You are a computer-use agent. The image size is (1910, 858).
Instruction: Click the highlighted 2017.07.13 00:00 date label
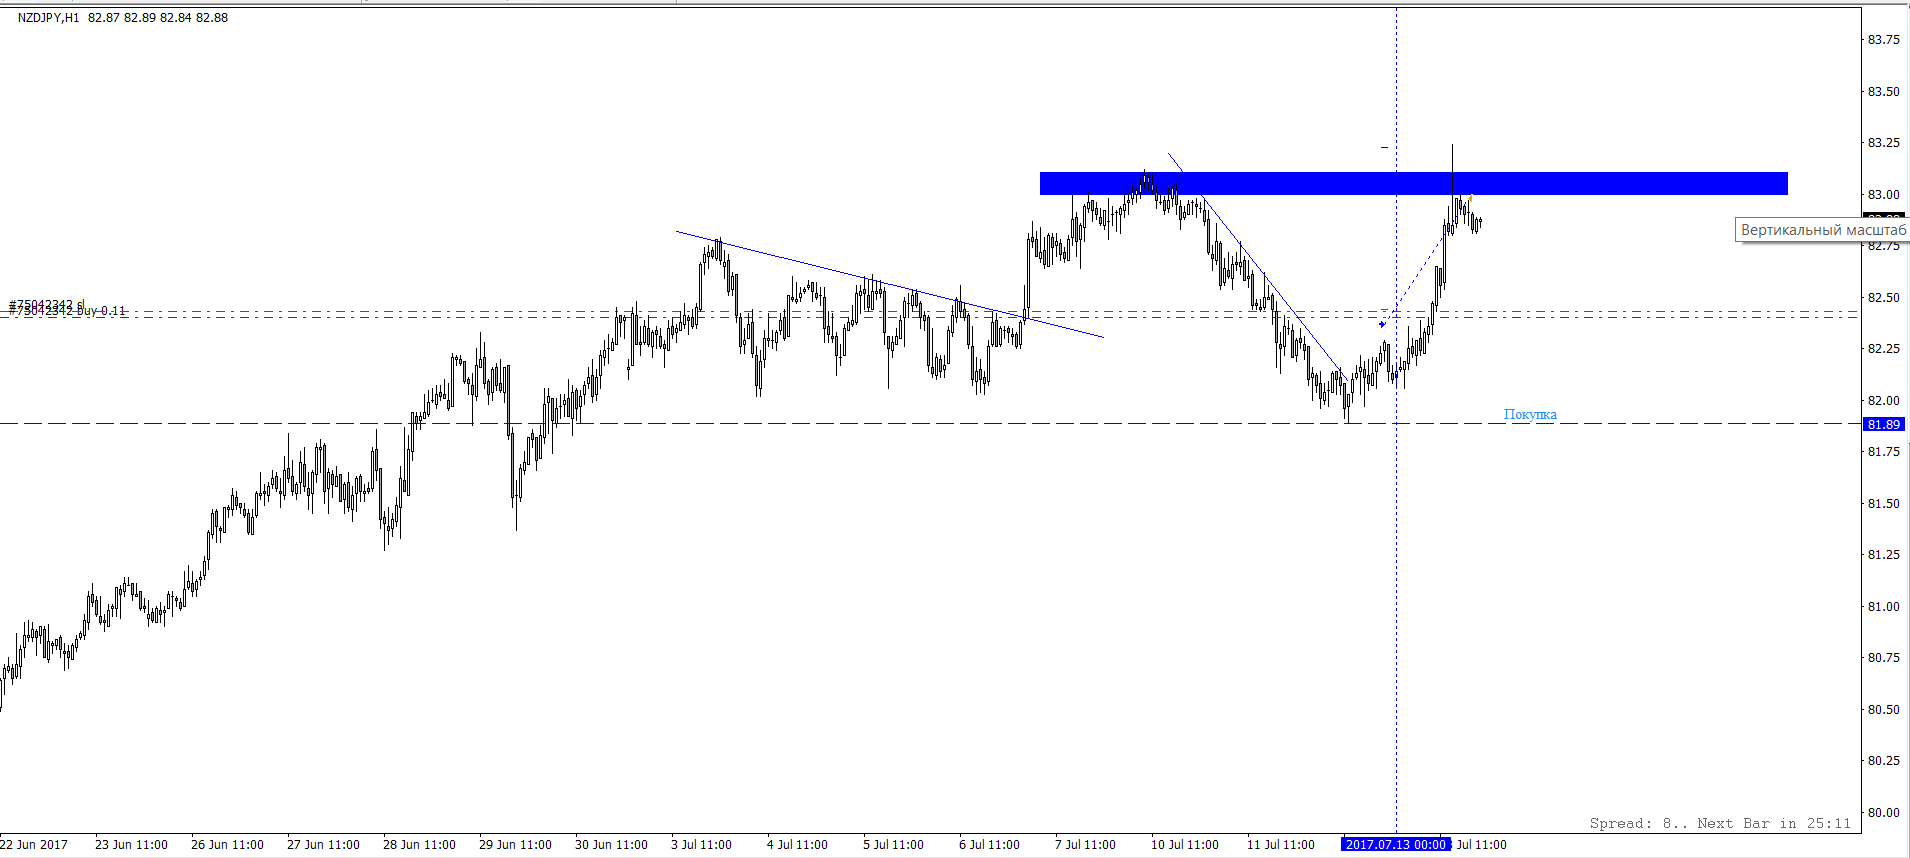(1395, 845)
